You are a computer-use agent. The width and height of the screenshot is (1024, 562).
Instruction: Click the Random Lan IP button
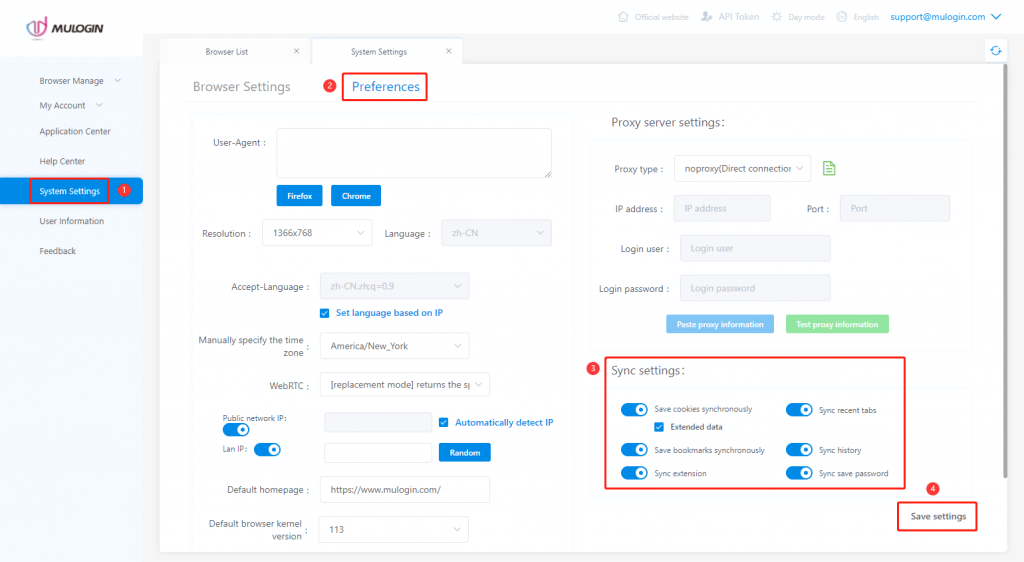pos(464,452)
